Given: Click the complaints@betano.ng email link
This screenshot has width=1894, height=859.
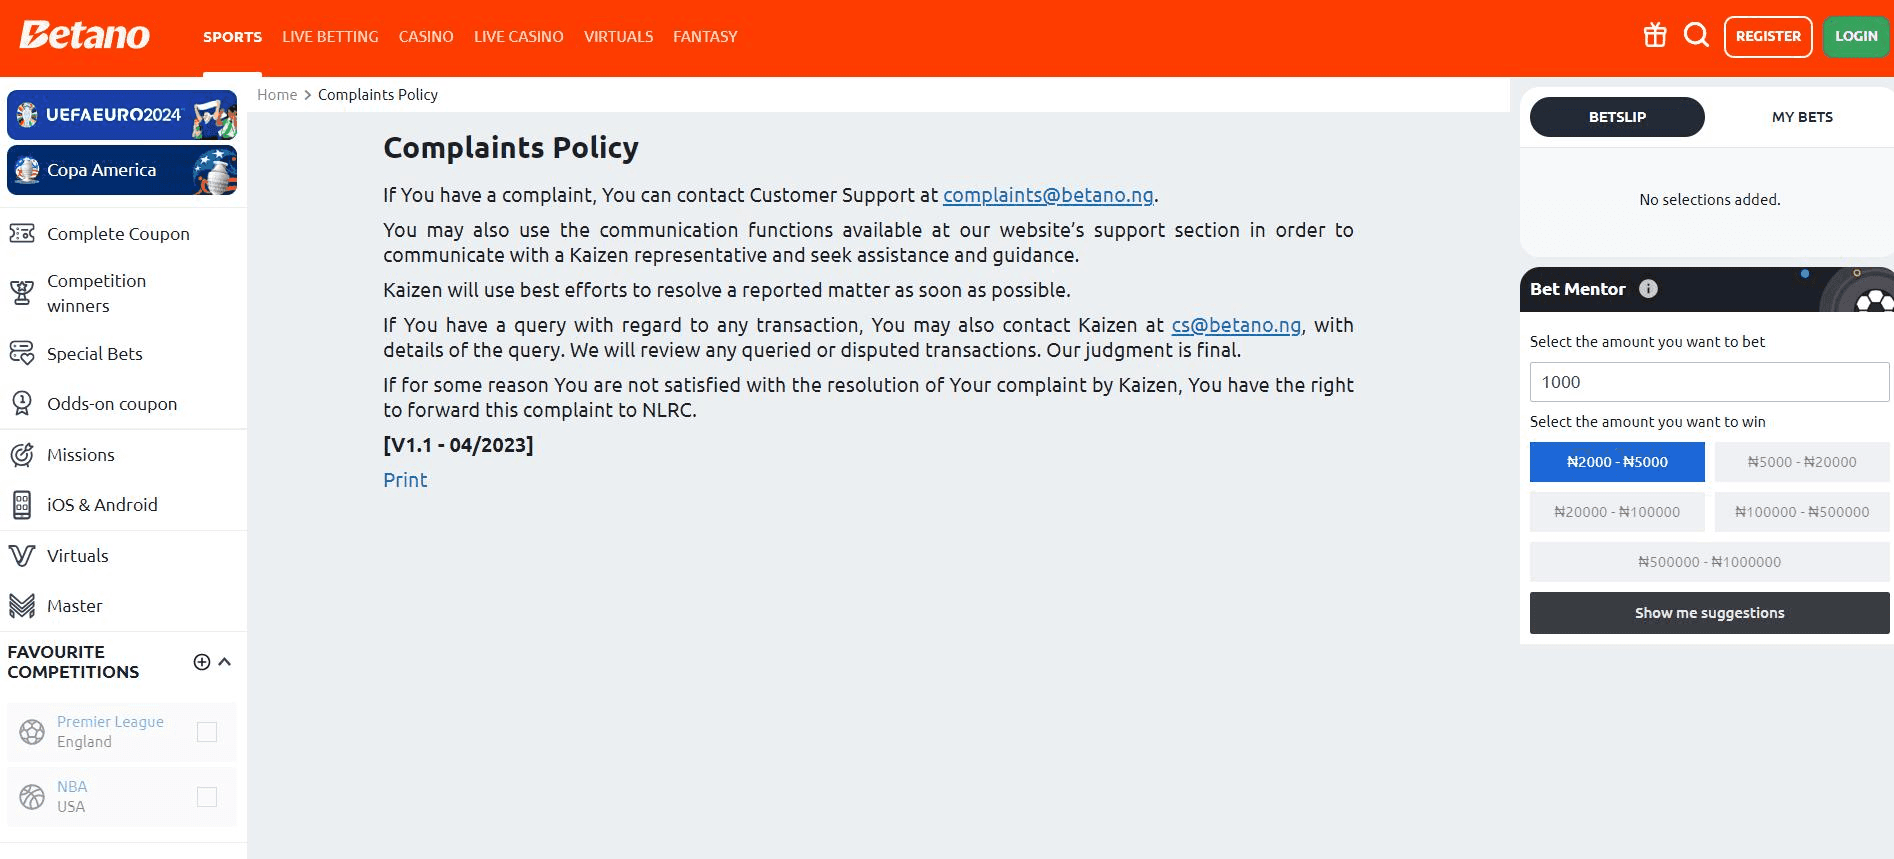Looking at the screenshot, I should pyautogui.click(x=1047, y=195).
